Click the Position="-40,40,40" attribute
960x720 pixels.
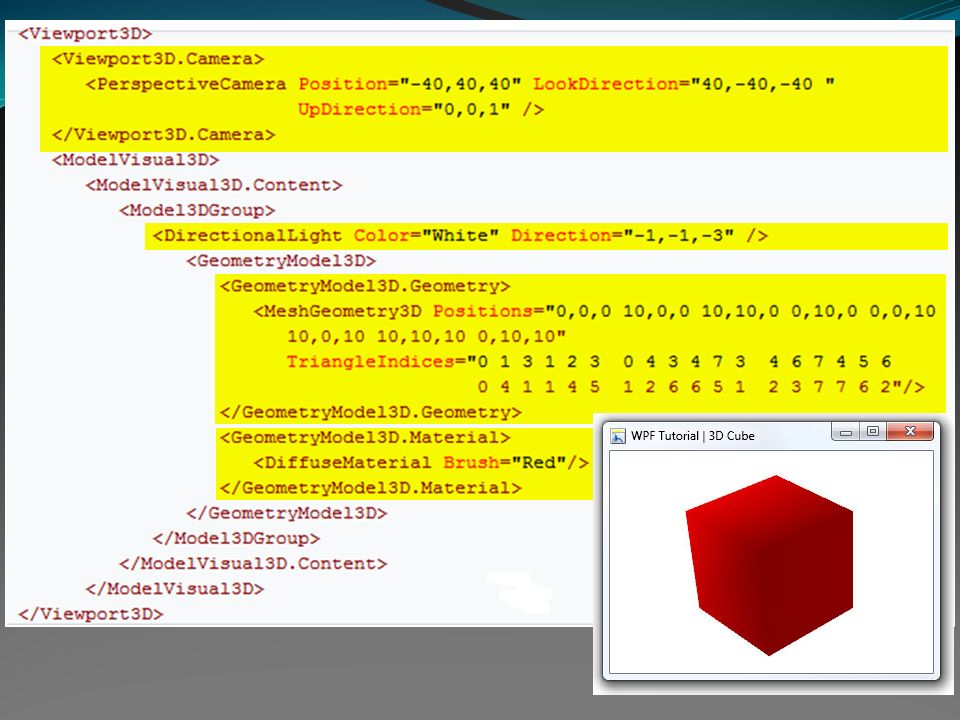point(410,84)
